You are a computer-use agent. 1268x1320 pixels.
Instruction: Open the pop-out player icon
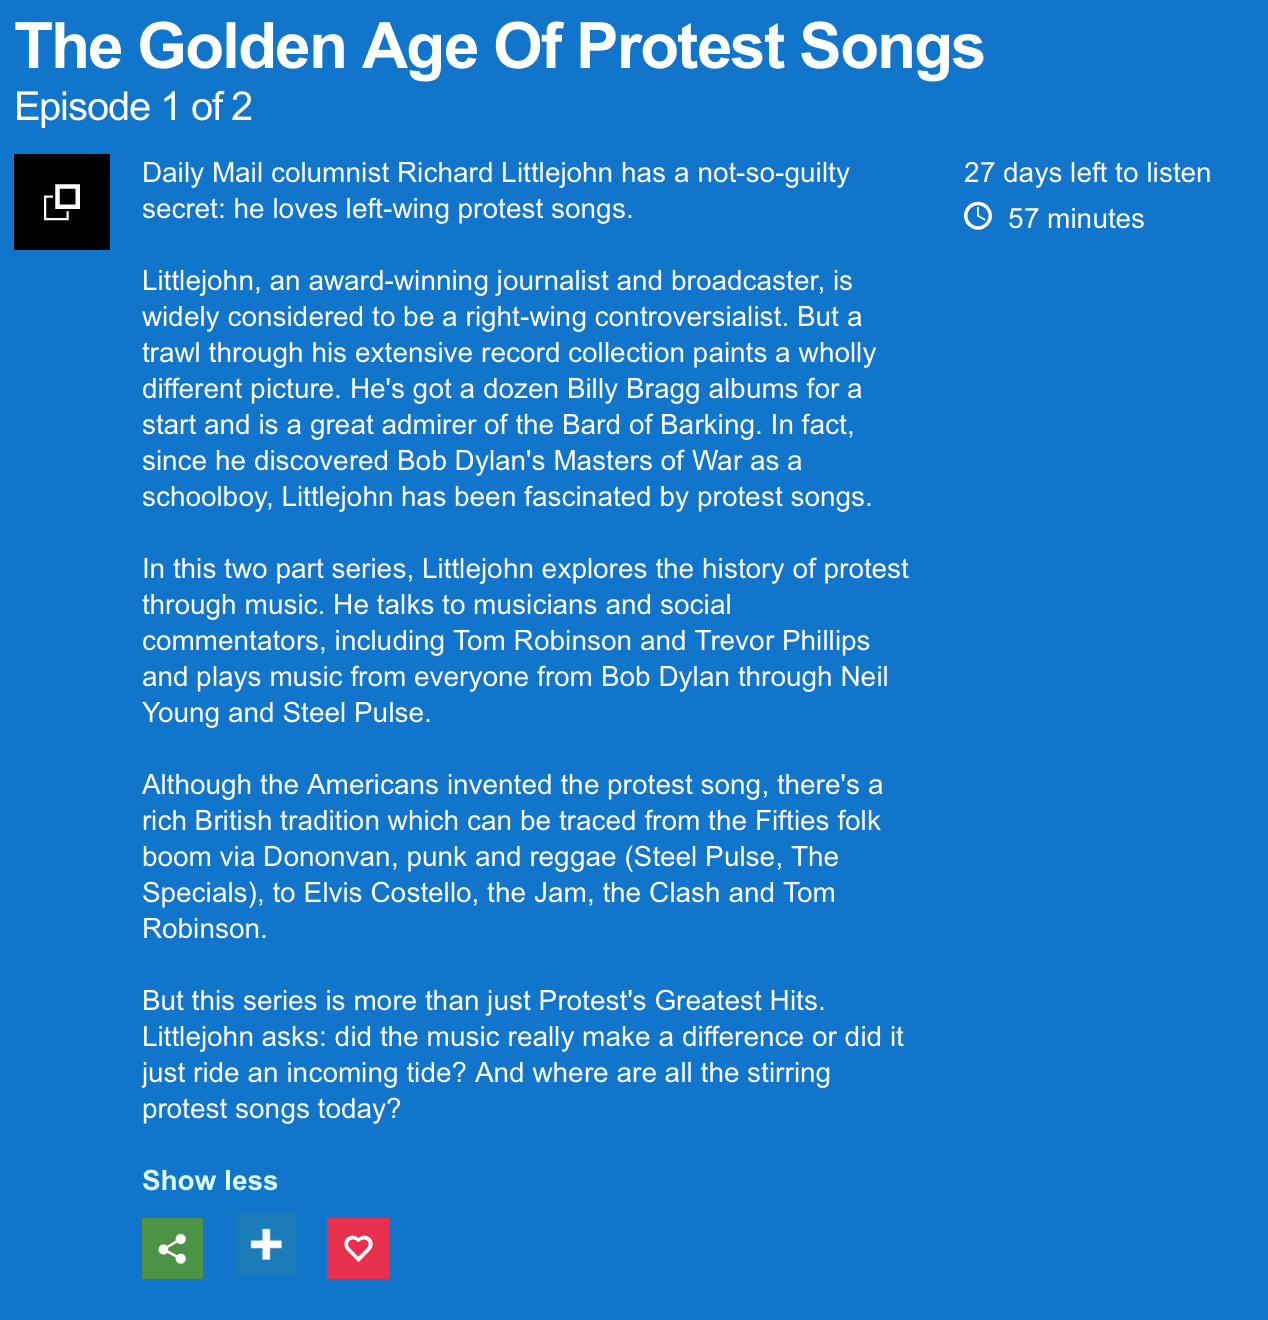click(x=62, y=202)
